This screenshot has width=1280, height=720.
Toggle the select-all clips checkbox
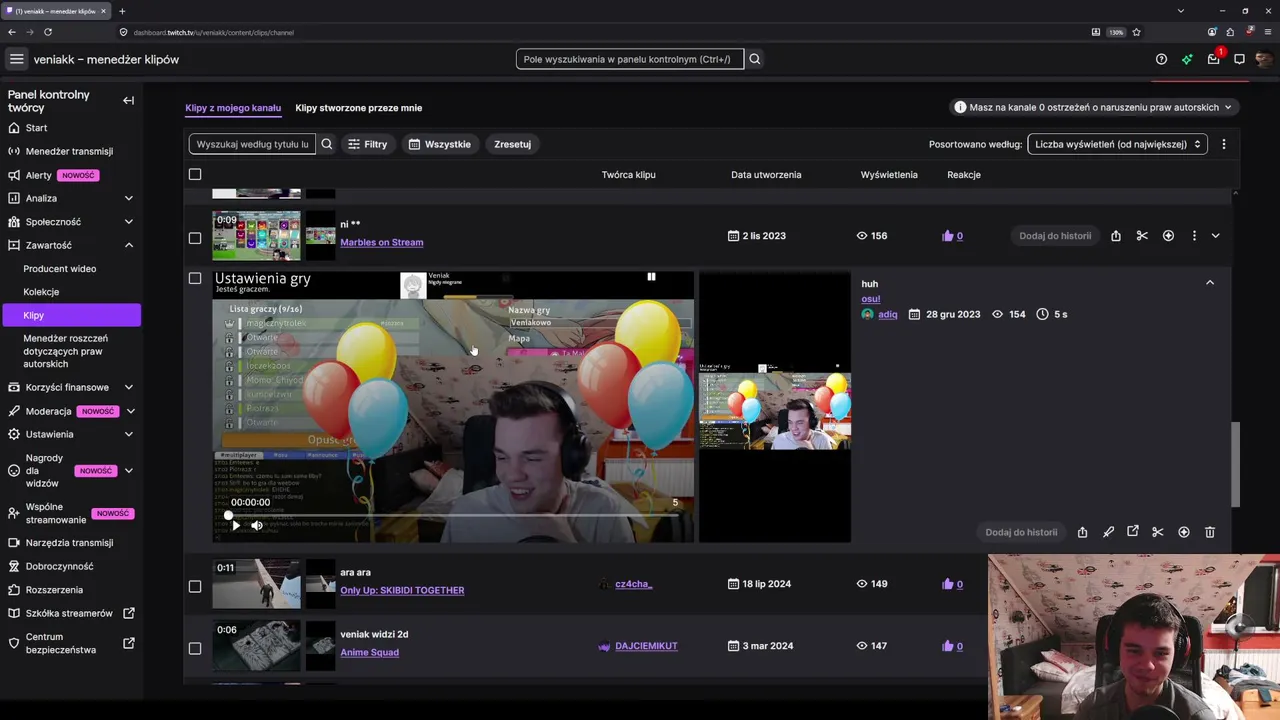tap(195, 174)
